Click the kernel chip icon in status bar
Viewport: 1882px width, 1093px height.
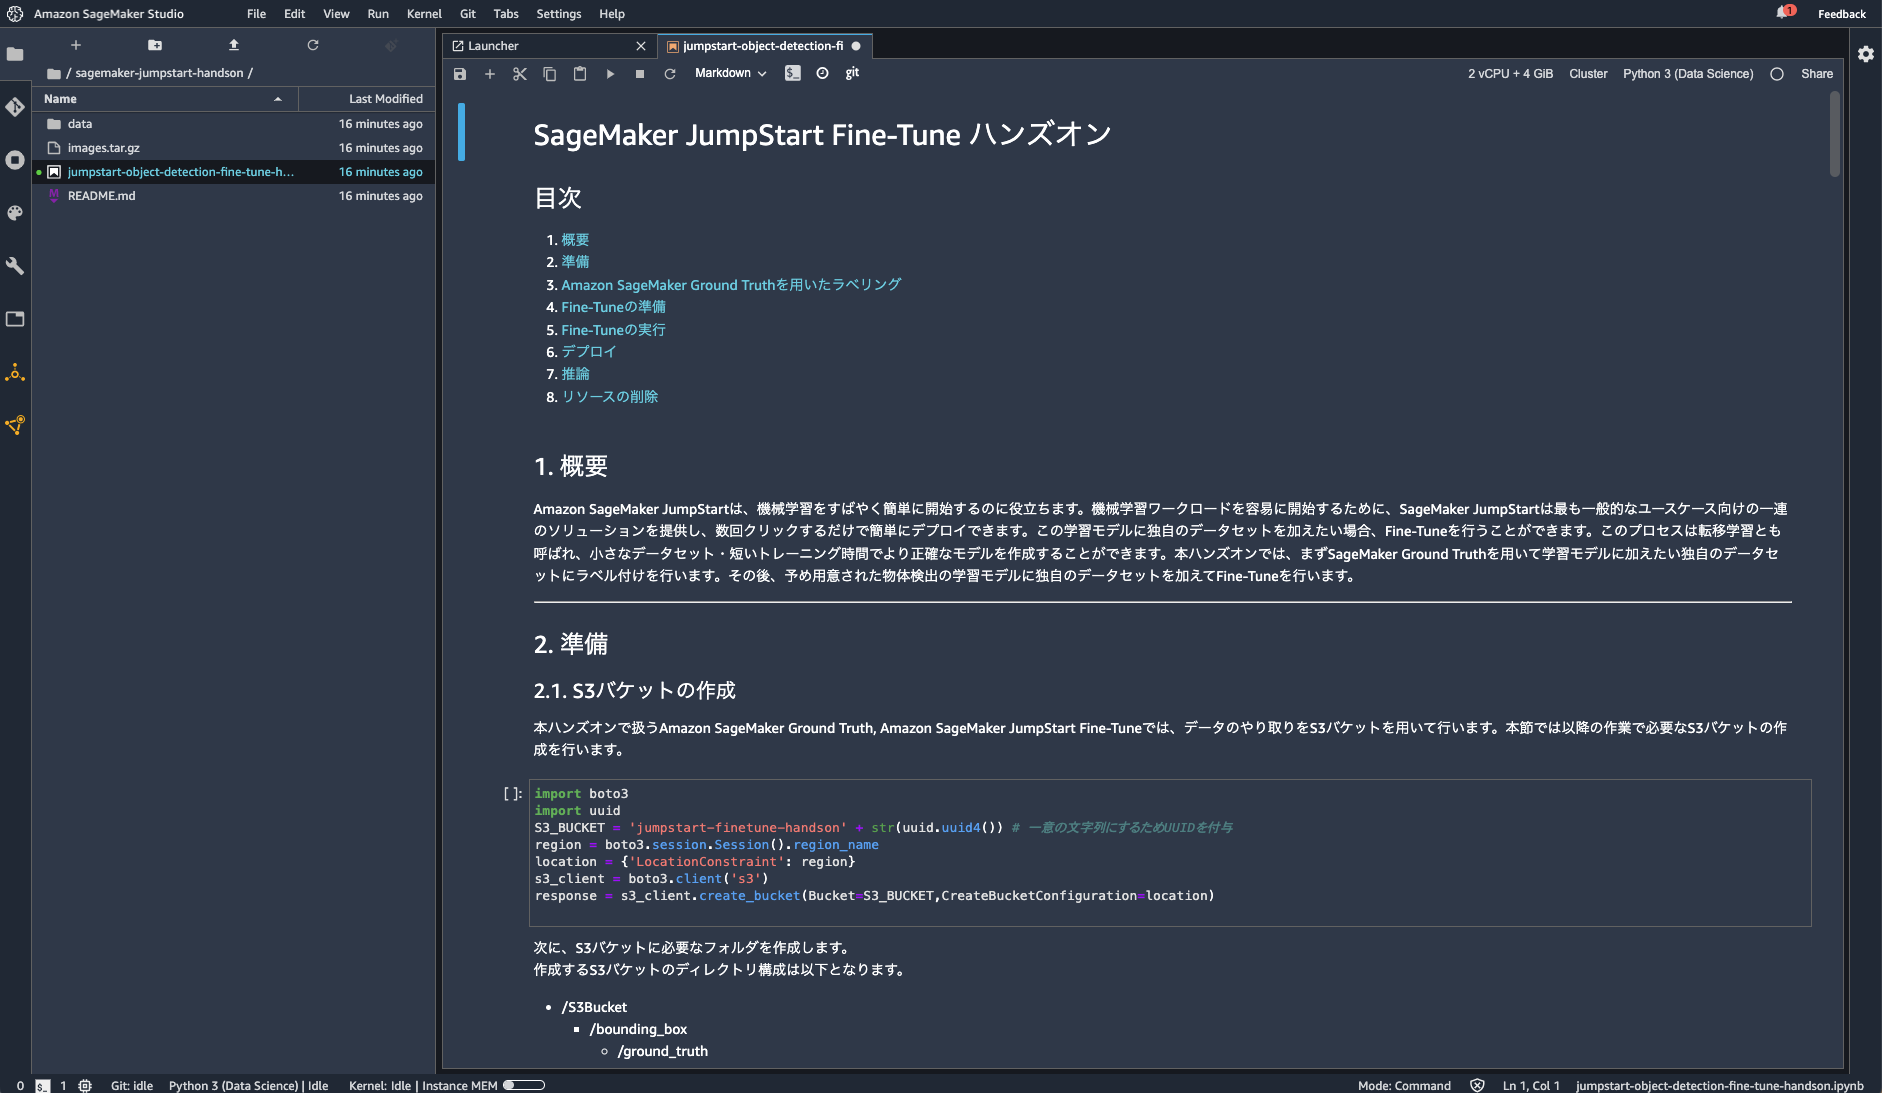pyautogui.click(x=85, y=1085)
